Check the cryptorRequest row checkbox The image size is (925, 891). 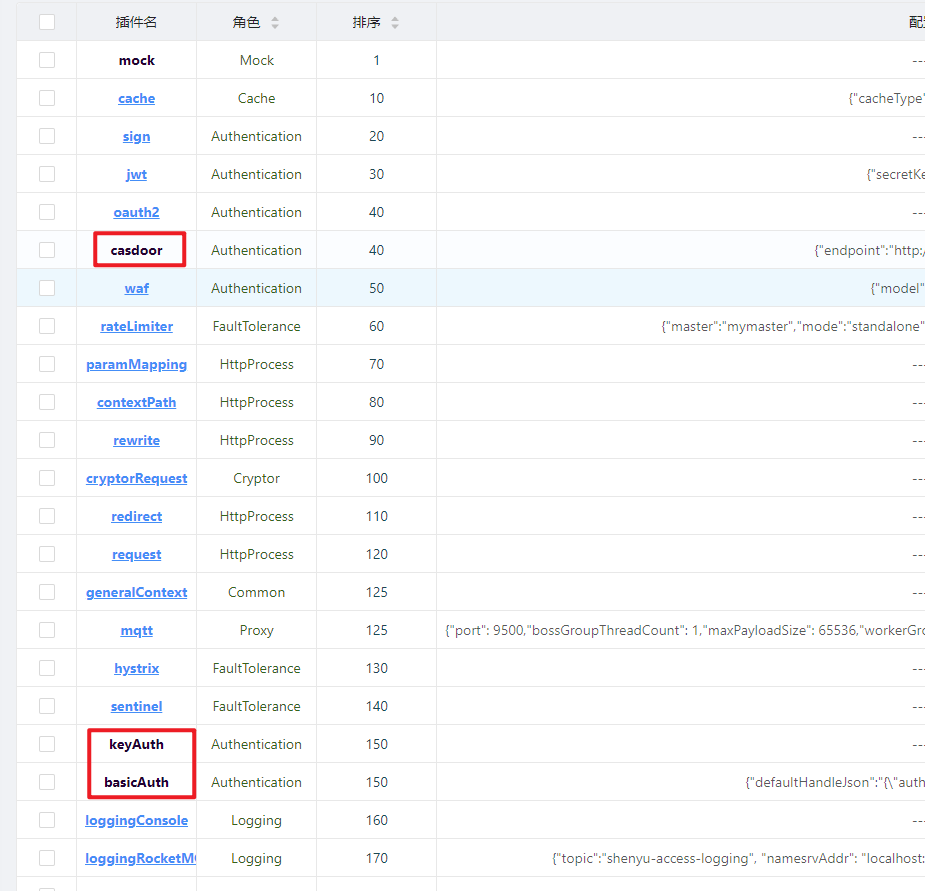coord(47,478)
